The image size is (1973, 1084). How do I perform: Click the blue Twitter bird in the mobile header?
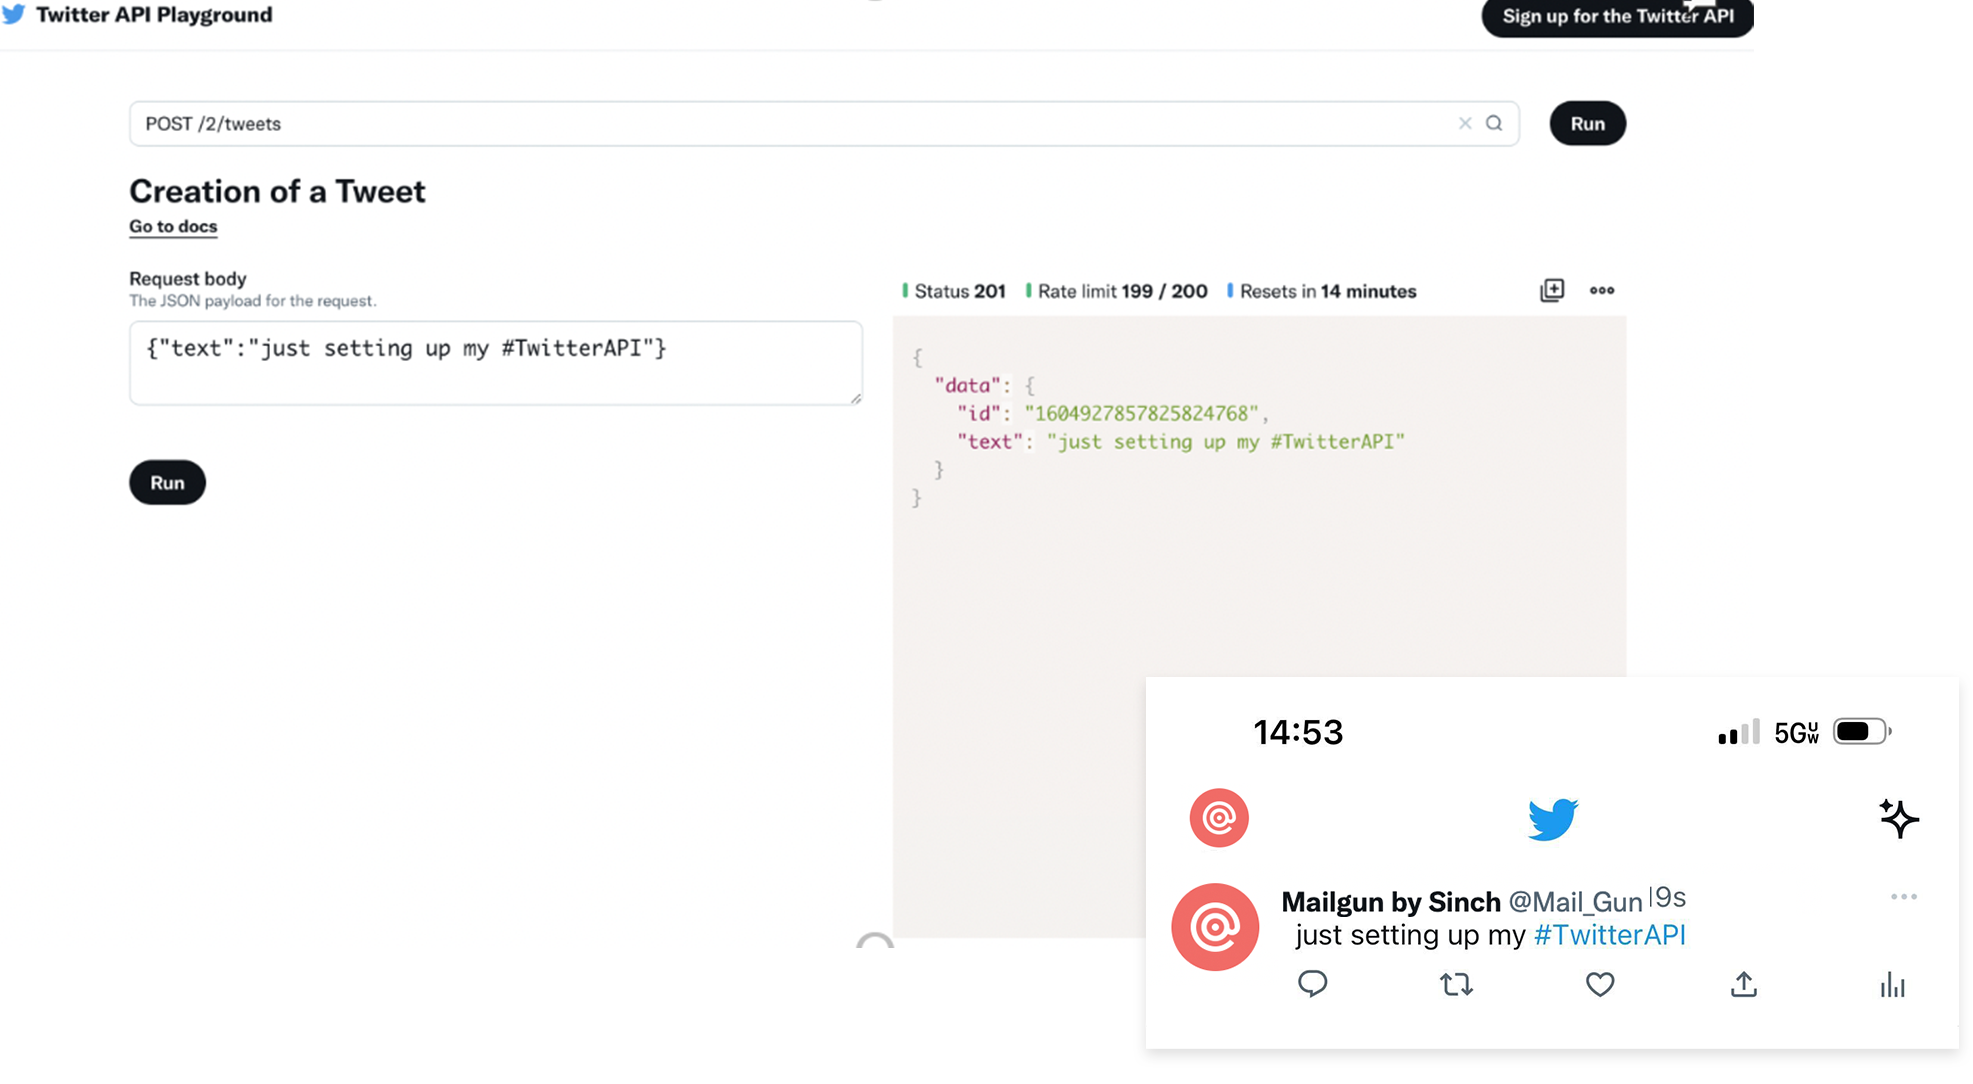[x=1552, y=819]
